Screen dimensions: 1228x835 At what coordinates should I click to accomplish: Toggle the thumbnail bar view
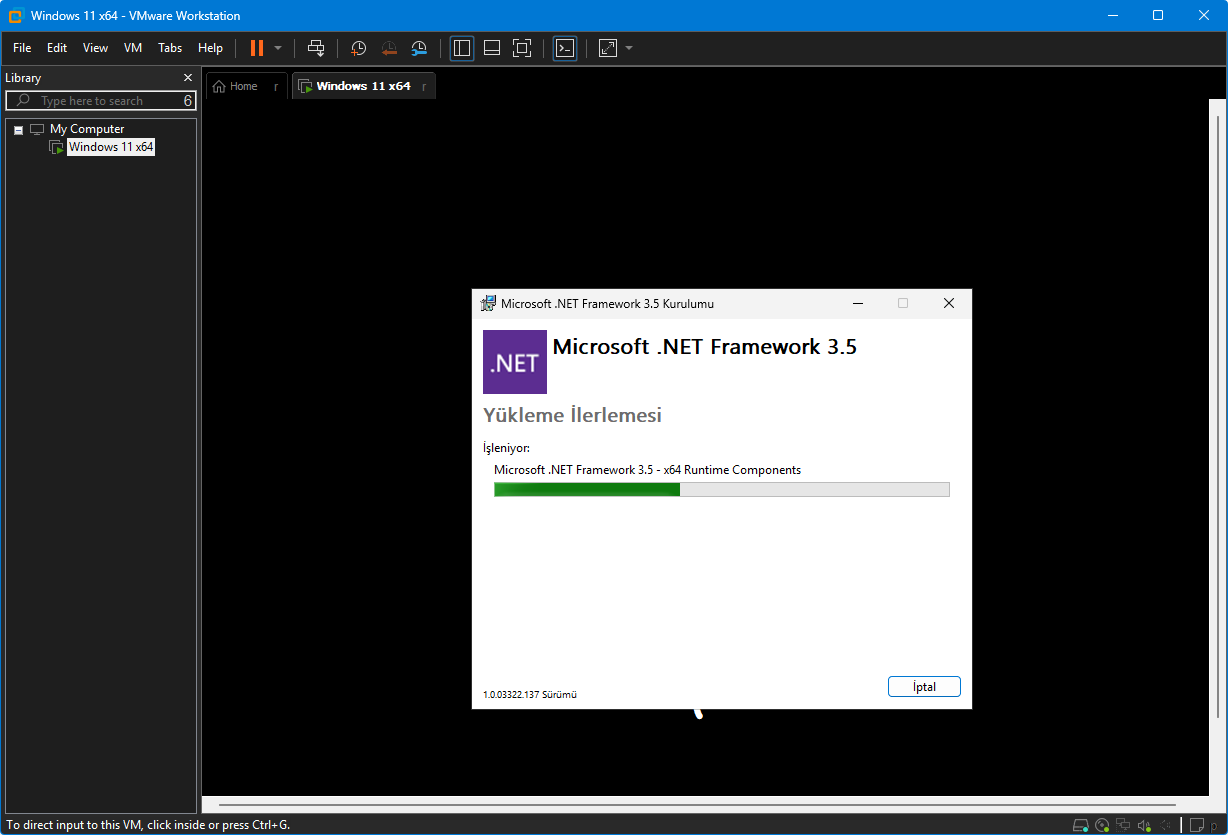pyautogui.click(x=492, y=48)
